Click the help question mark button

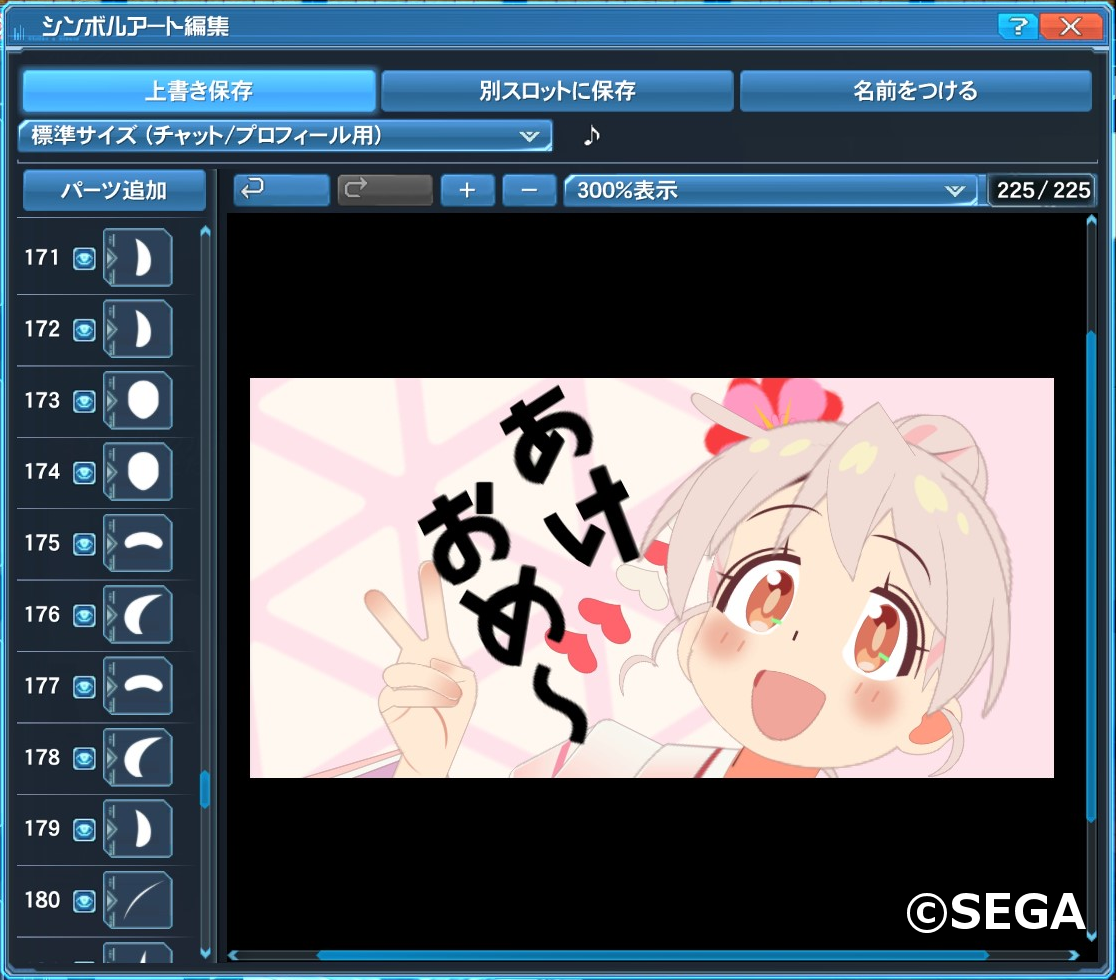(1018, 26)
